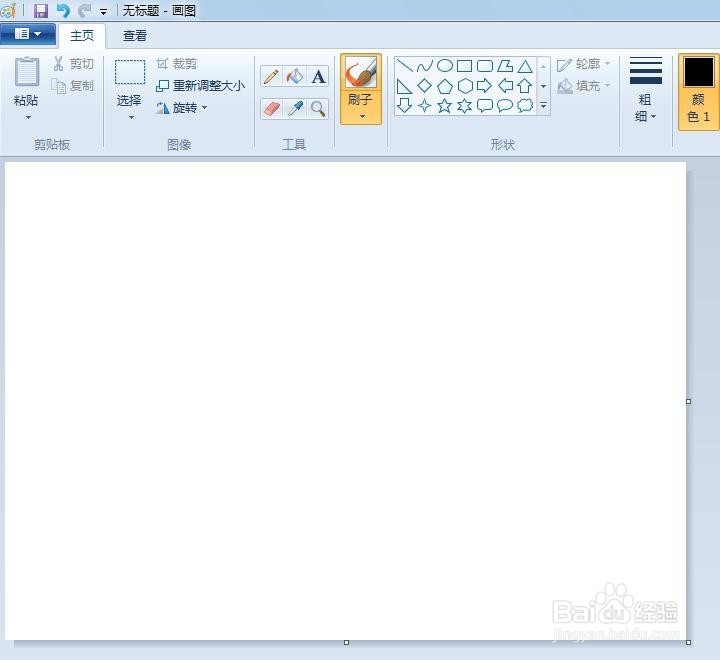The image size is (720, 660).
Task: Choose the Rounded rectangle shape
Action: pos(485,66)
